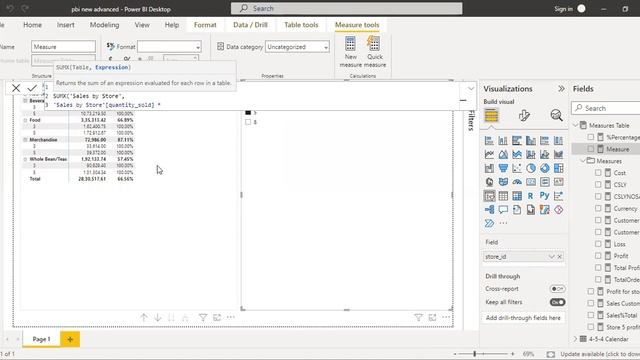
Task: Cancel the formula with the X icon
Action: coord(16,88)
